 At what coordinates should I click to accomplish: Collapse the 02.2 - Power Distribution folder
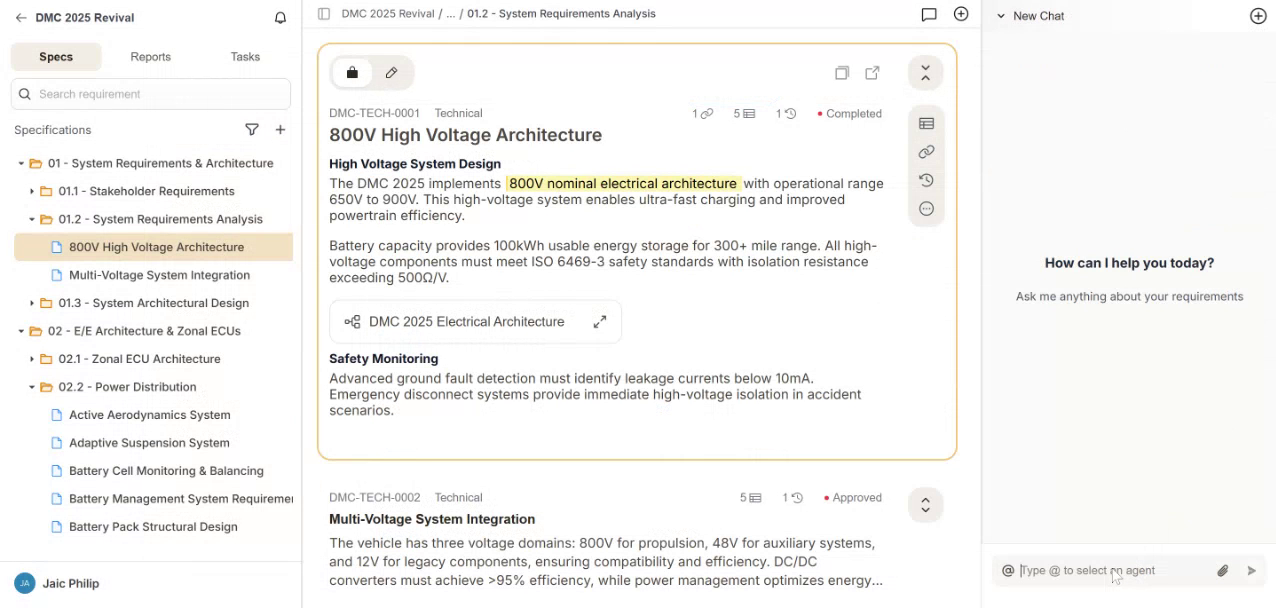pos(32,387)
